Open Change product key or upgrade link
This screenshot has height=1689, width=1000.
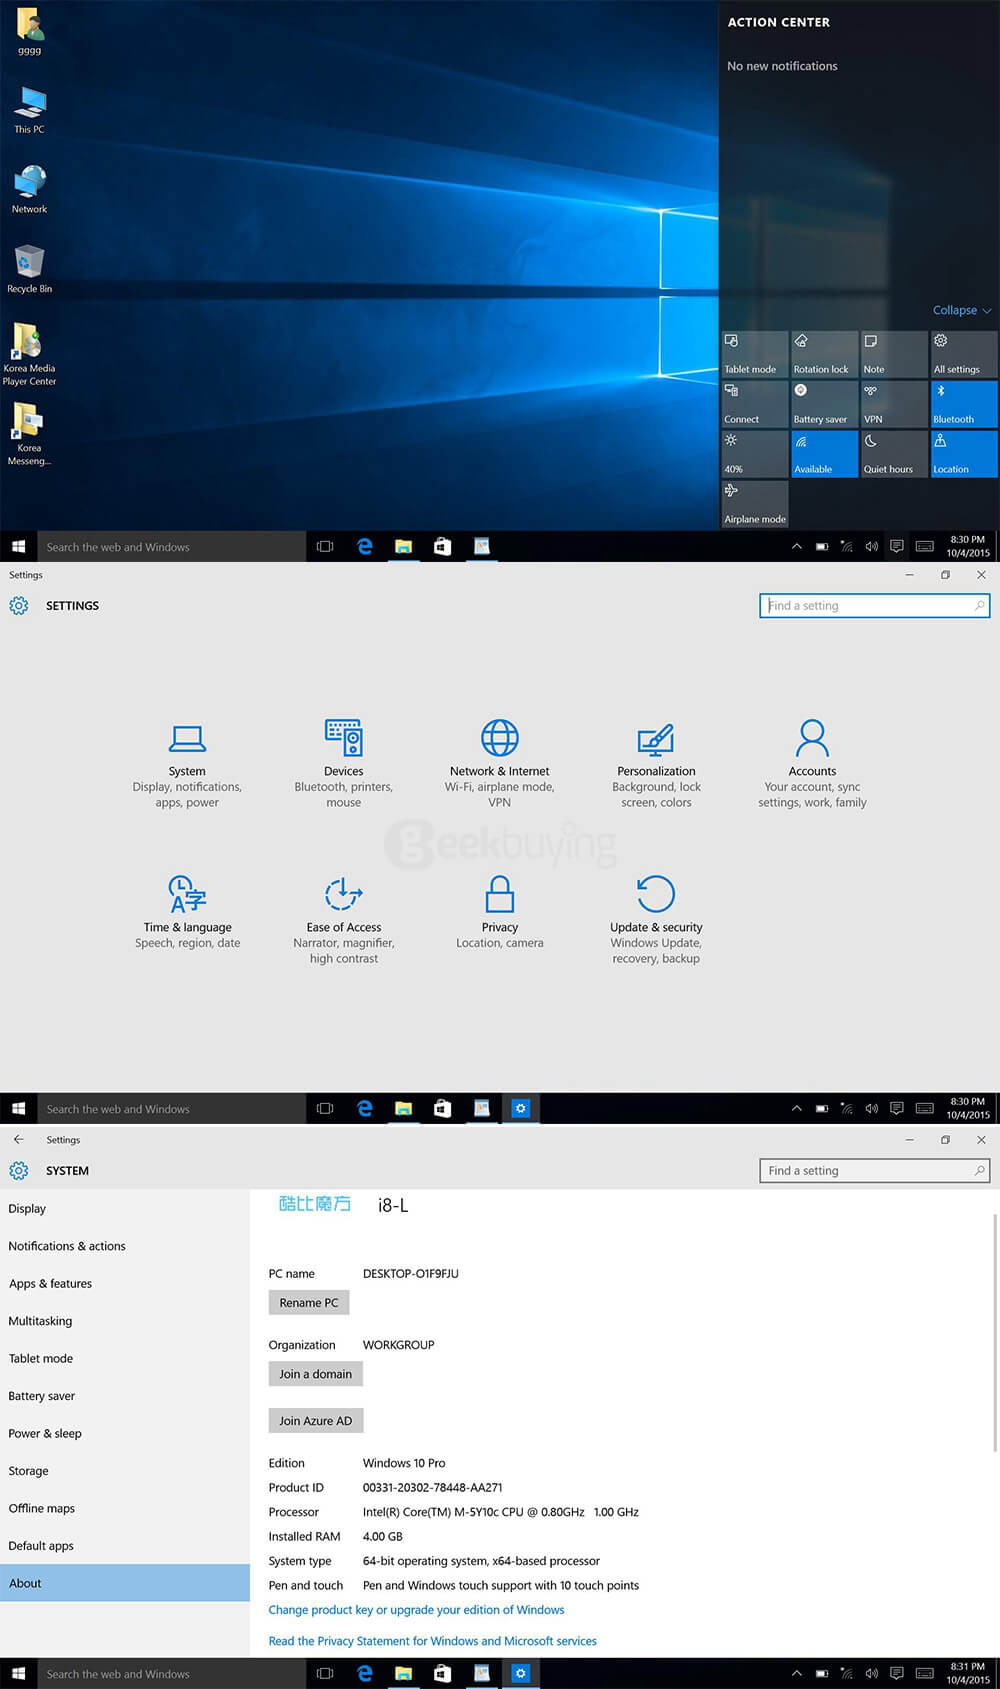point(416,1610)
